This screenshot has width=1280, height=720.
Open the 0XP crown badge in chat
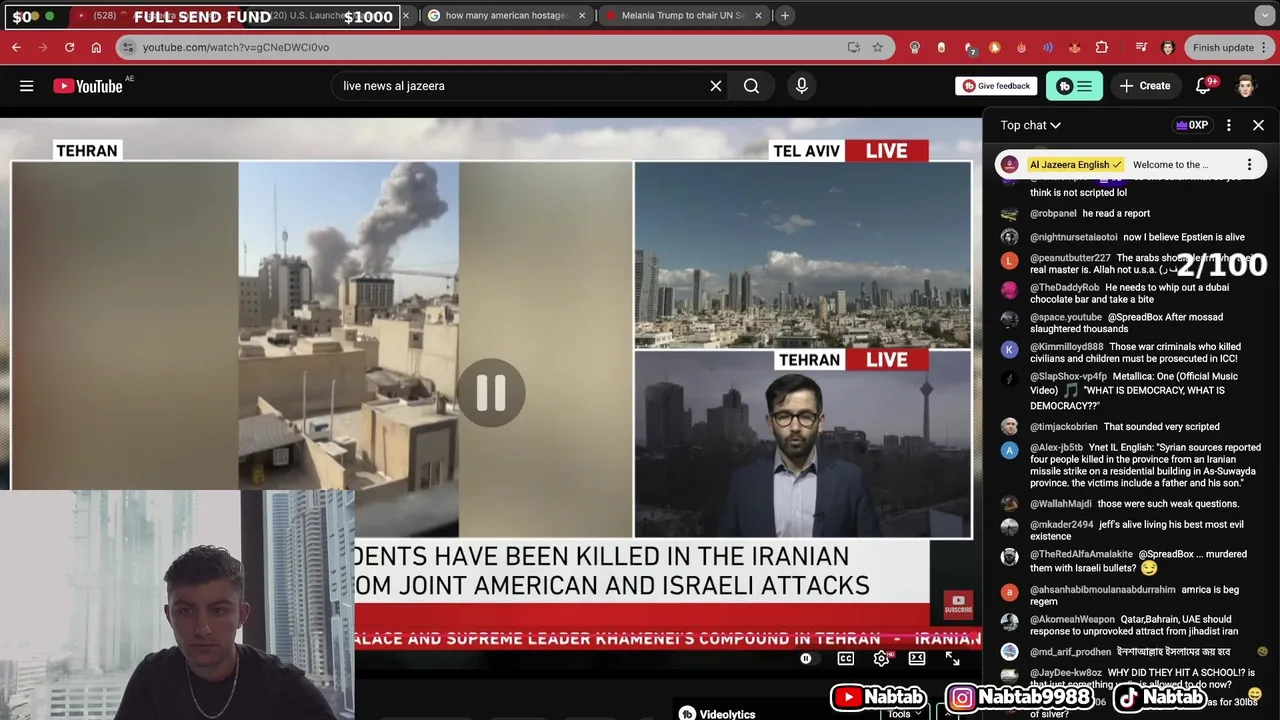click(x=1192, y=125)
